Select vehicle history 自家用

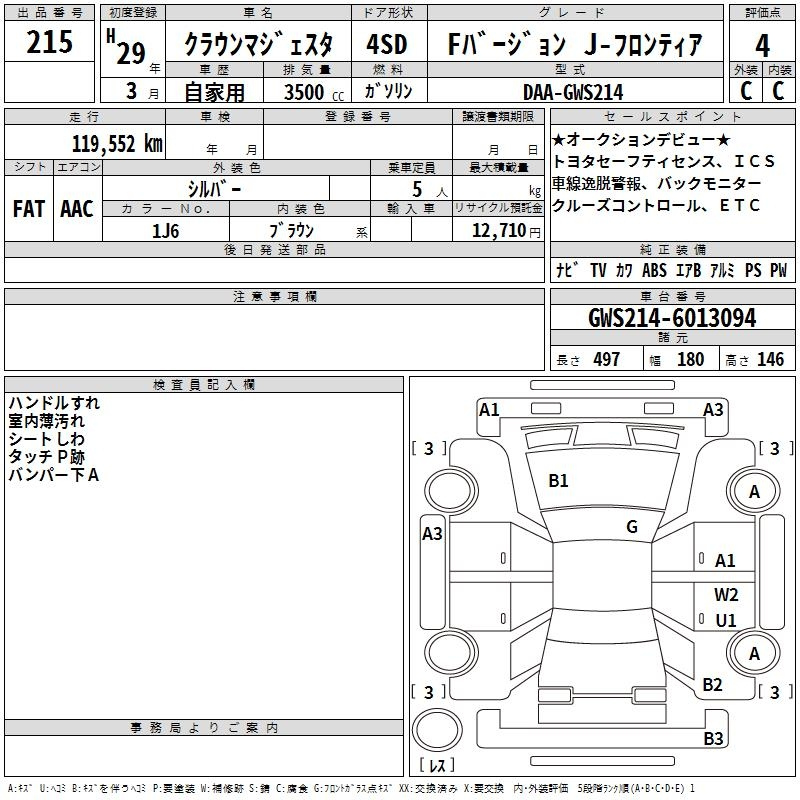(x=214, y=92)
